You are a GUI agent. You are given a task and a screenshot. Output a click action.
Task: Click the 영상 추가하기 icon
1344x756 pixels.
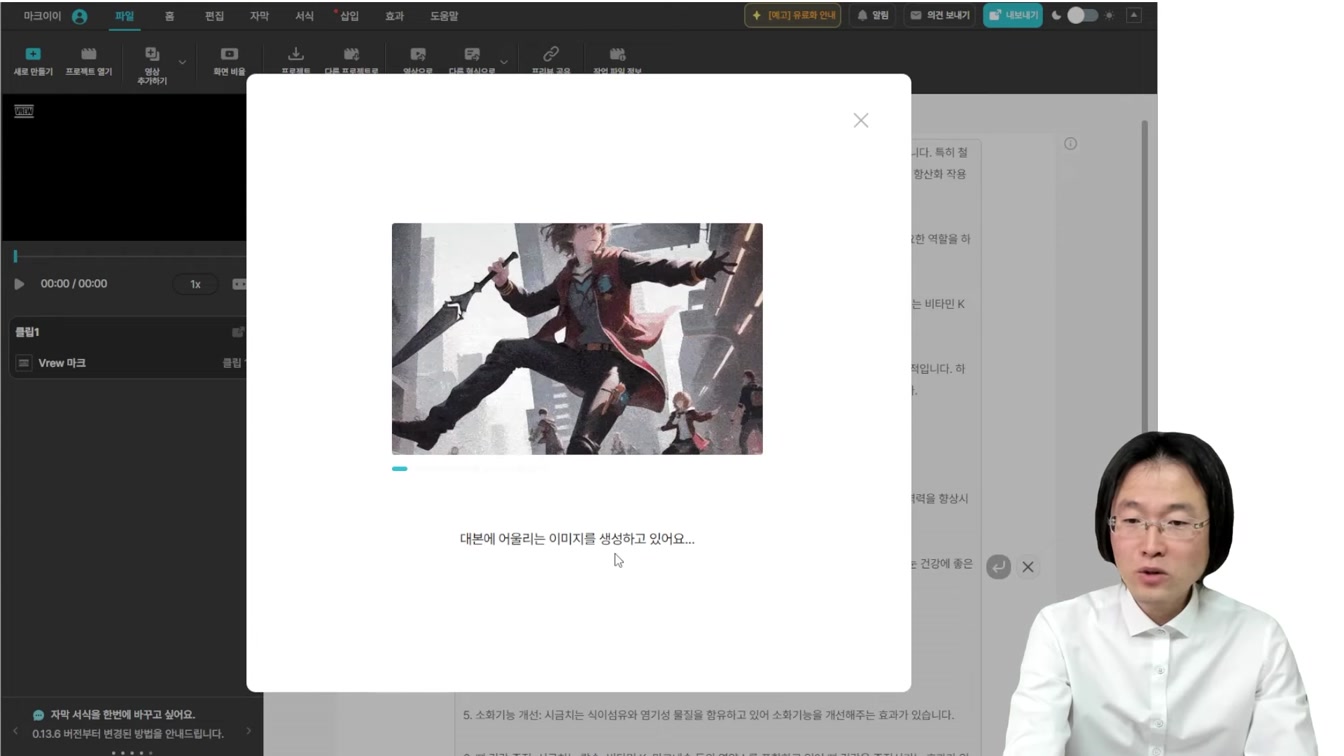(152, 54)
